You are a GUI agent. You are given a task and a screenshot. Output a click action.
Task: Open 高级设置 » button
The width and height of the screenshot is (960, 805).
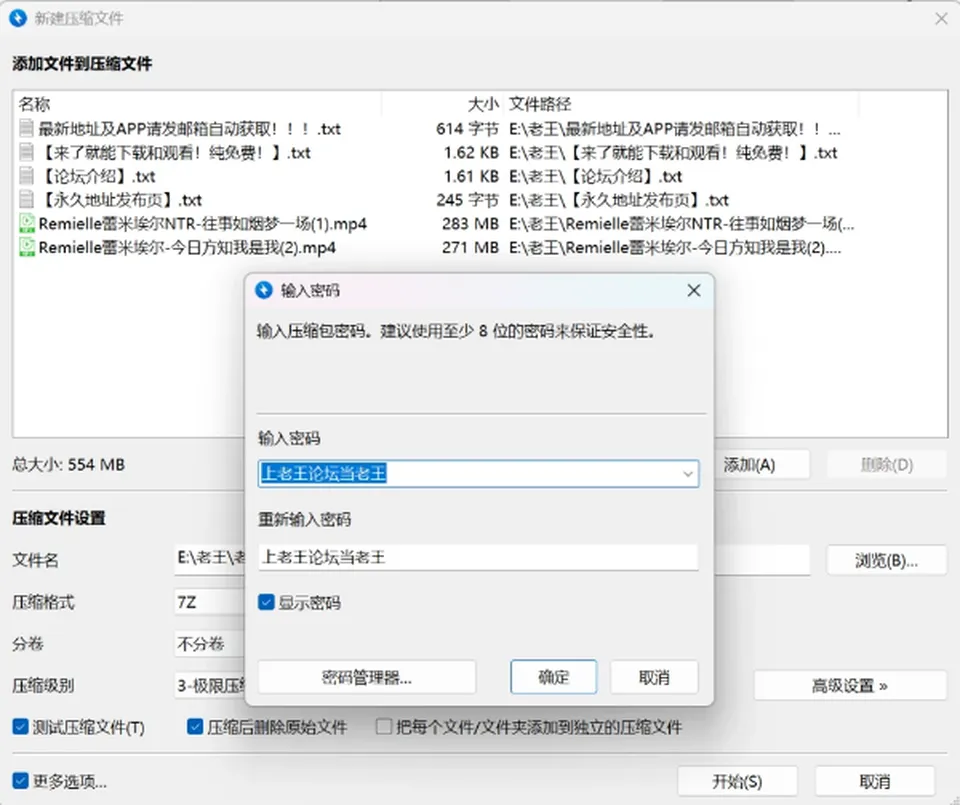pos(850,686)
